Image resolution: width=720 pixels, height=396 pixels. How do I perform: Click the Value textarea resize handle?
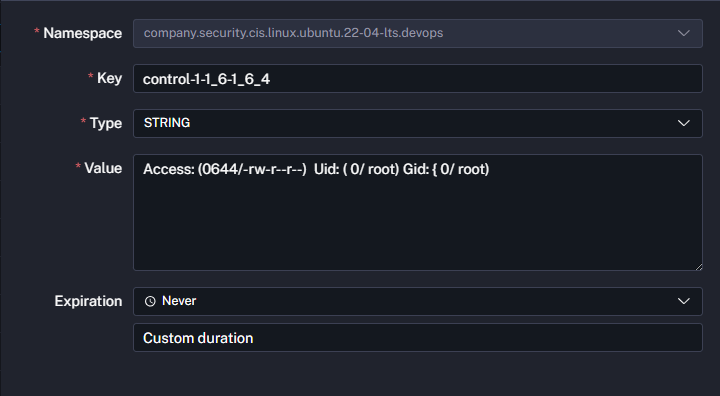click(x=698, y=266)
